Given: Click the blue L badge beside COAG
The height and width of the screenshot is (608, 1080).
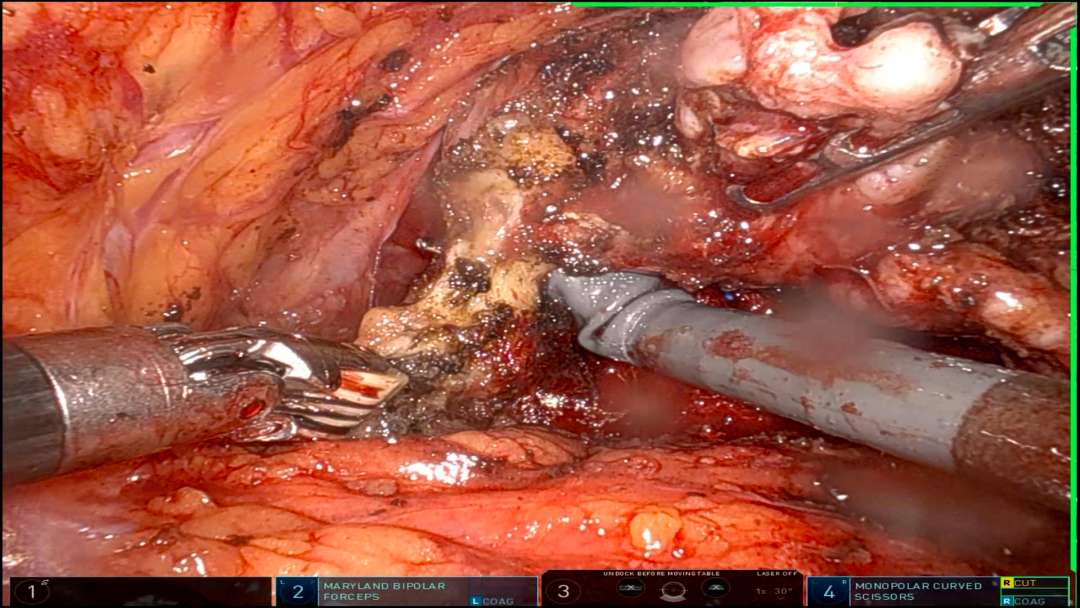Looking at the screenshot, I should point(475,601).
